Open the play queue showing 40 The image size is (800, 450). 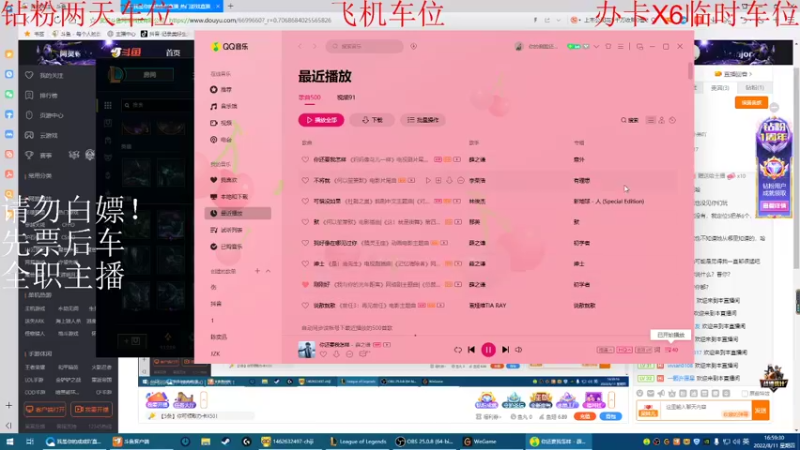pyautogui.click(x=671, y=350)
